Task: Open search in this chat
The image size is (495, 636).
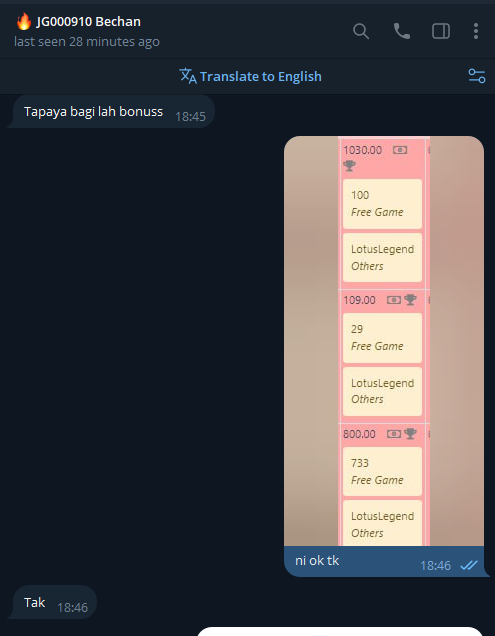Action: point(361,31)
